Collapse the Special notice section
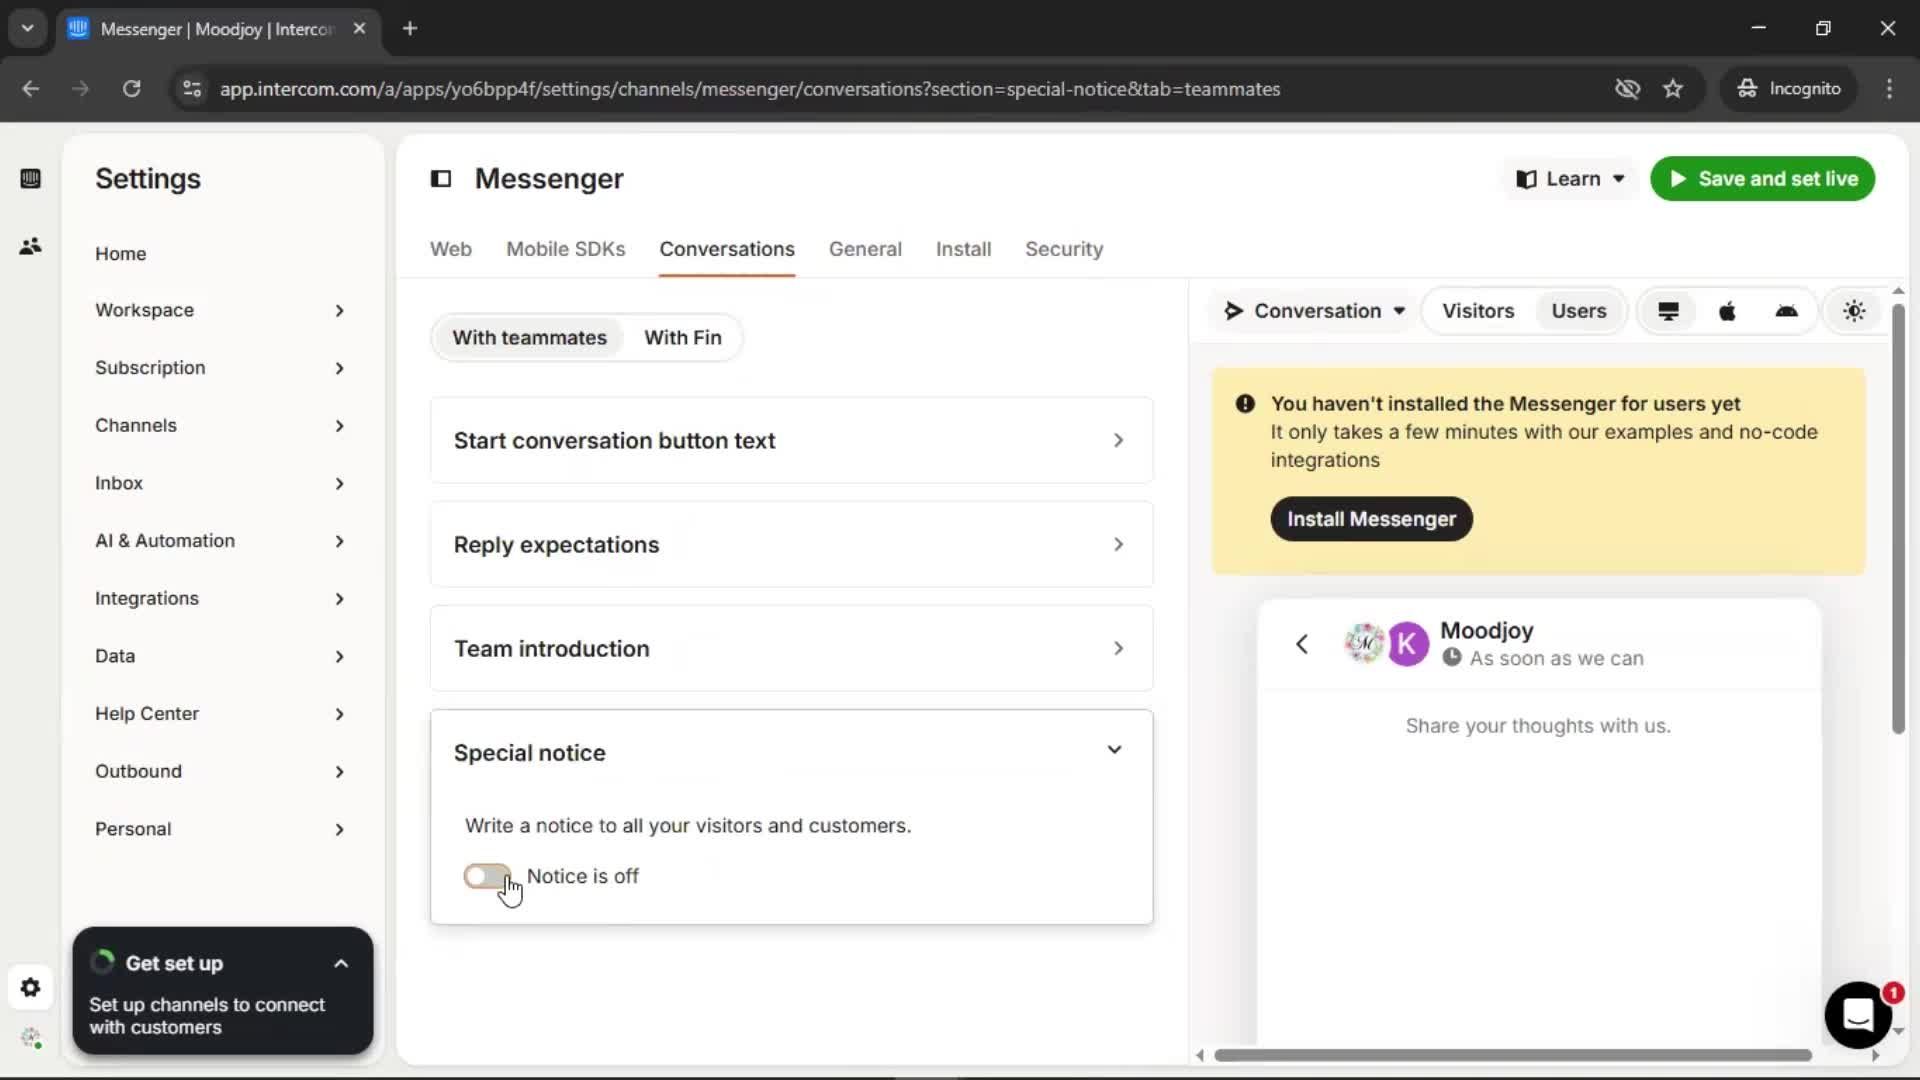Viewport: 1920px width, 1080px height. [x=791, y=753]
